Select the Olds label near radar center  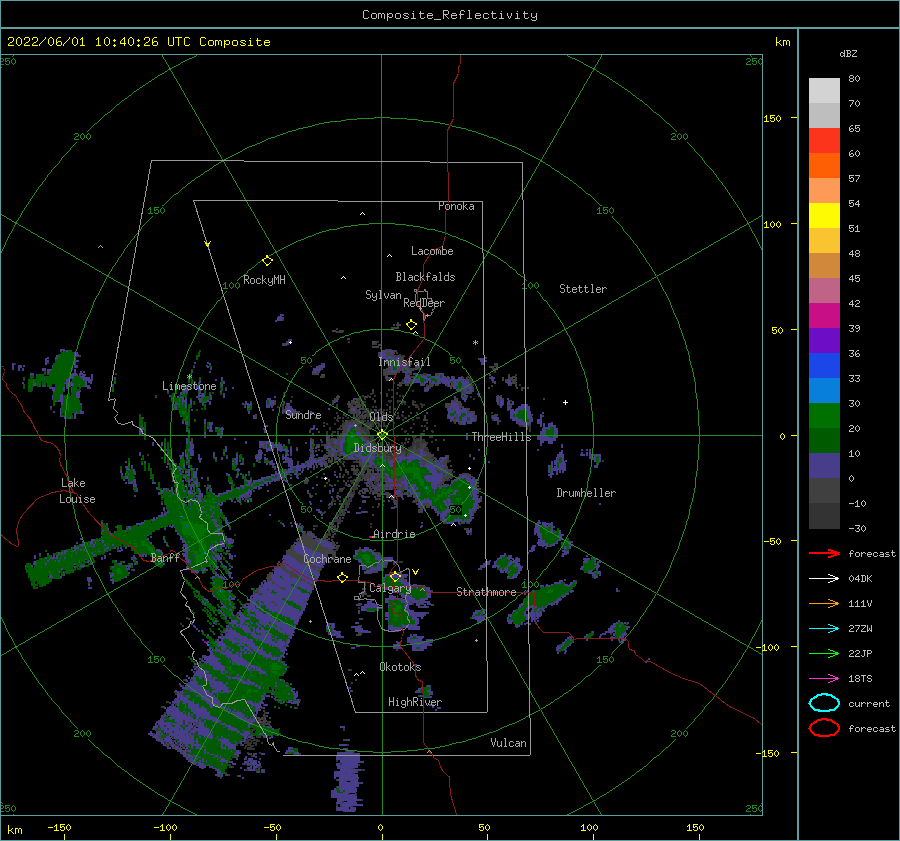coord(381,416)
